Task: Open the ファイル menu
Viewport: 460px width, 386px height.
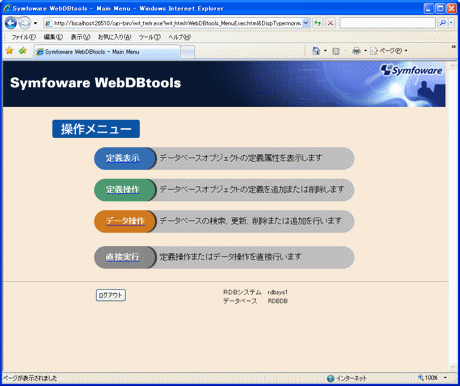Action: [23, 37]
